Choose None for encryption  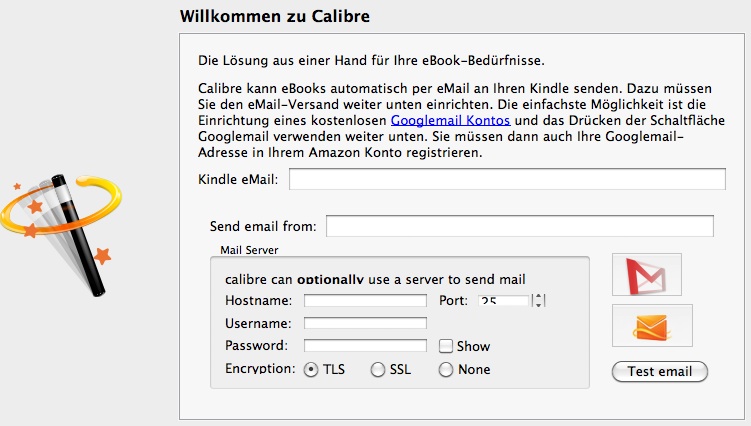[446, 370]
